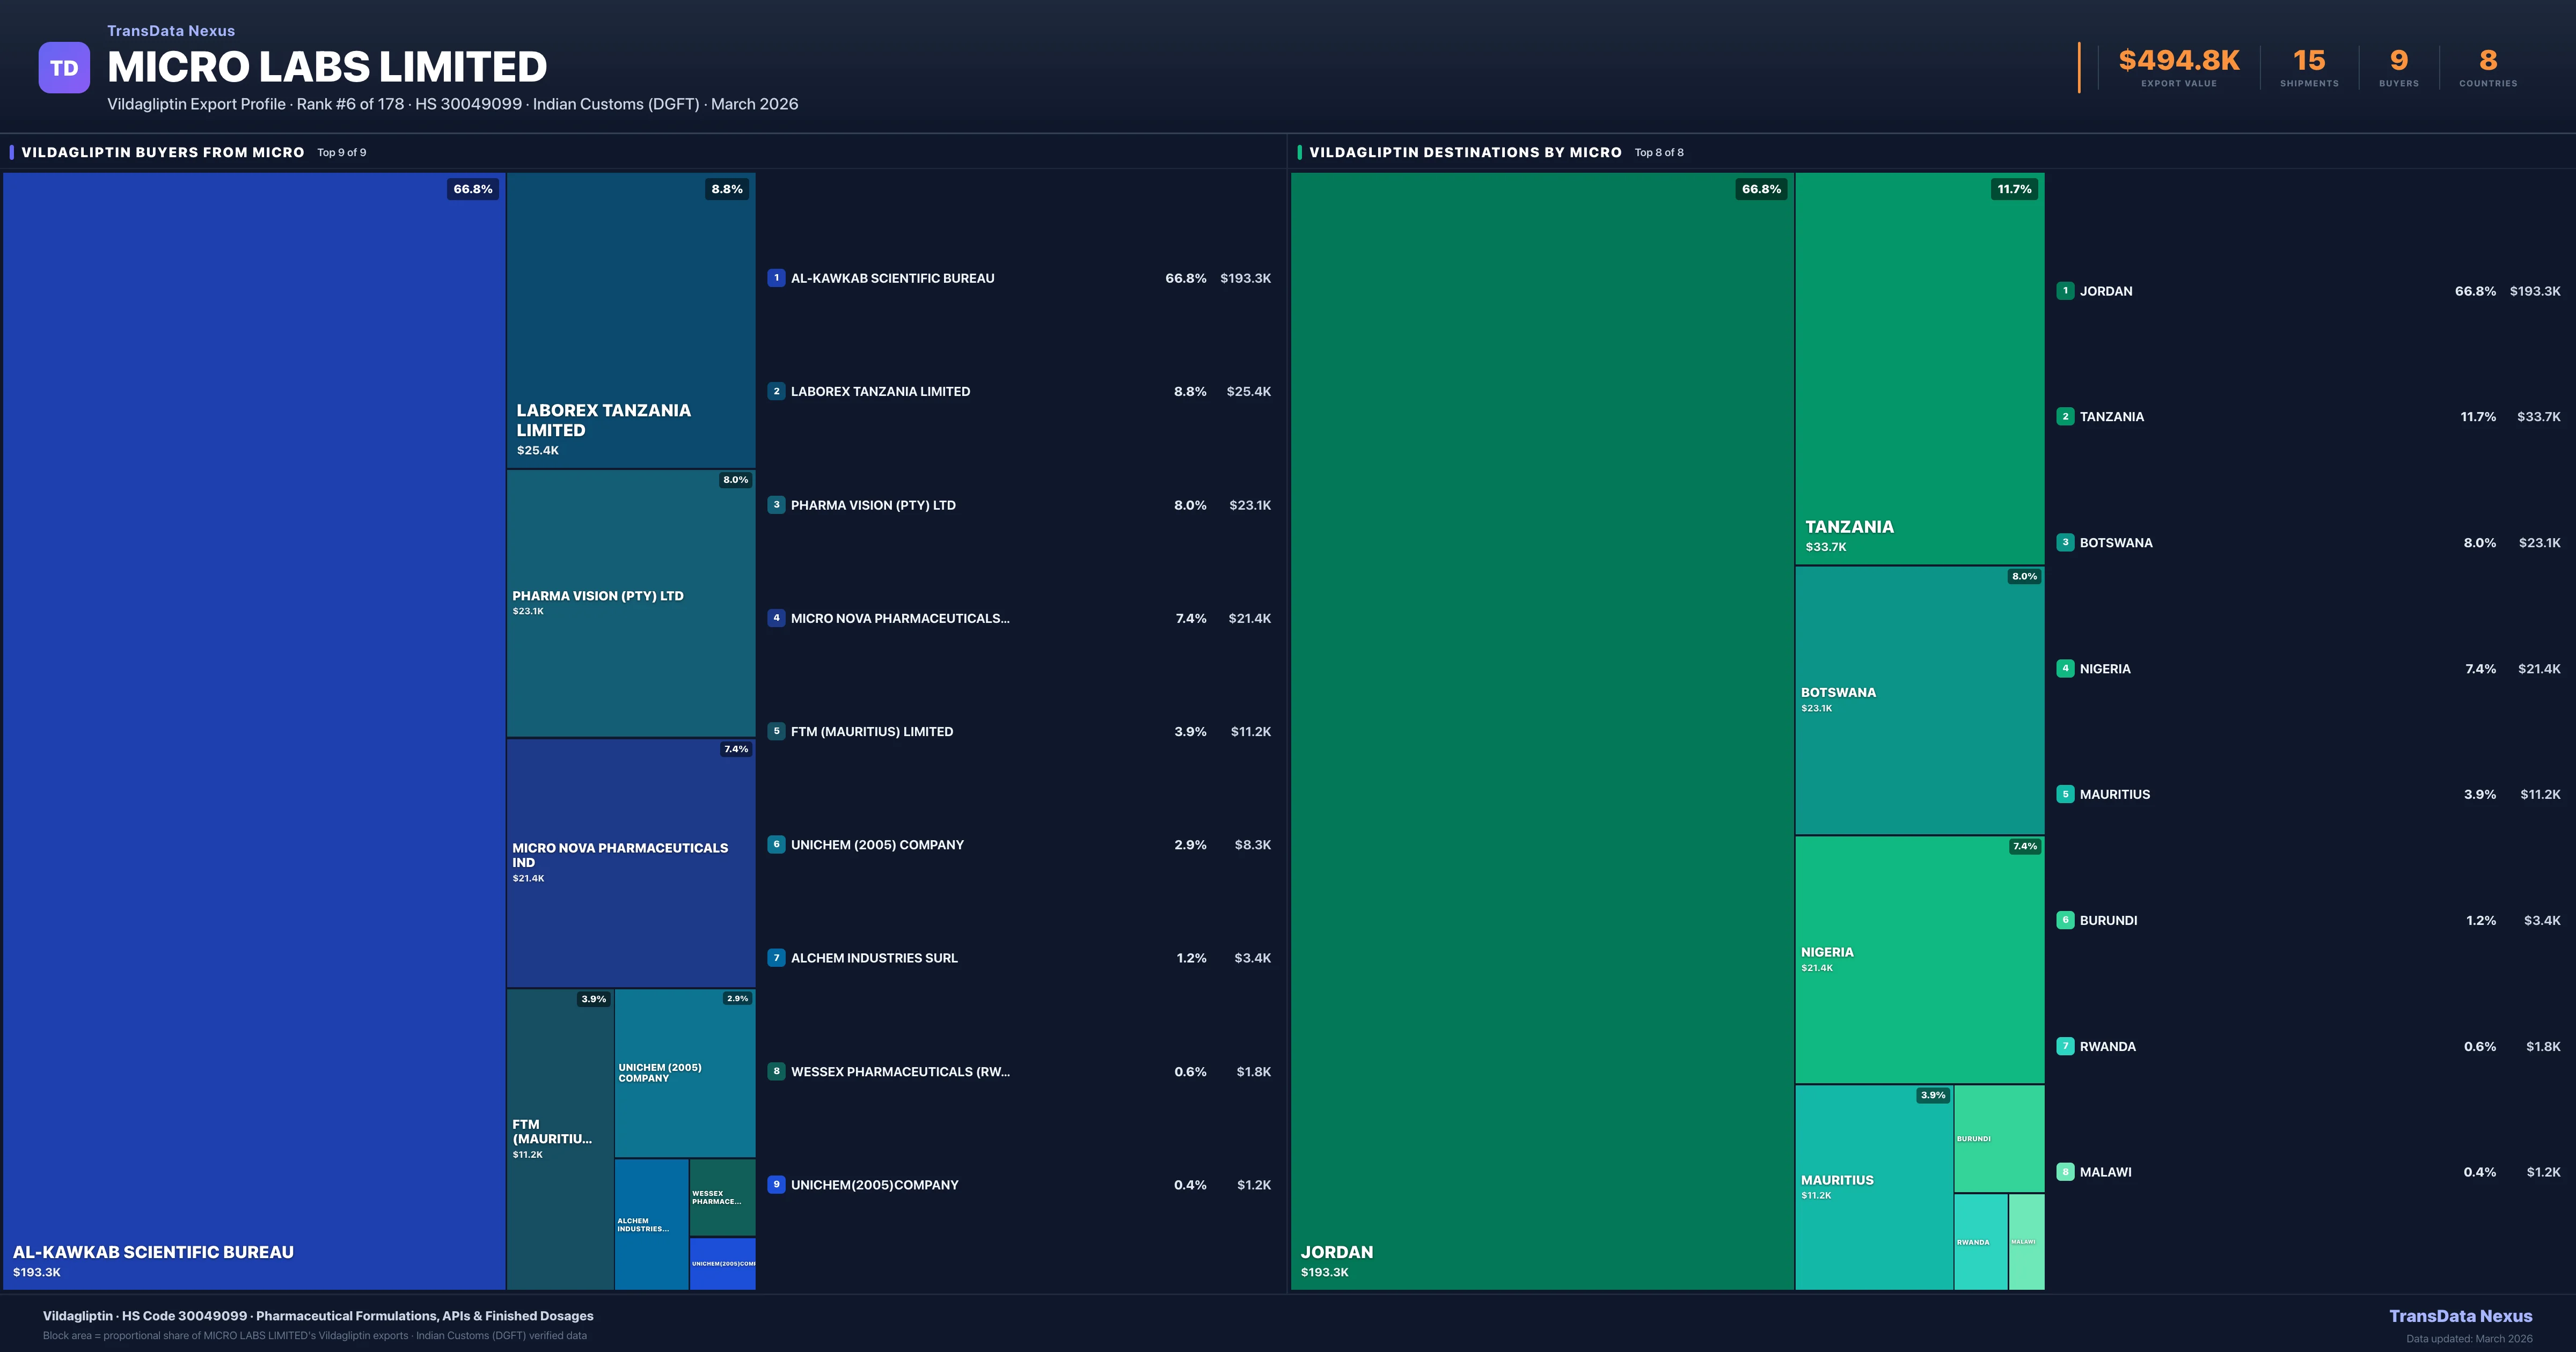Select rank badge 6 beside BURUNDI
The image size is (2576, 1352).
coord(2066,920)
